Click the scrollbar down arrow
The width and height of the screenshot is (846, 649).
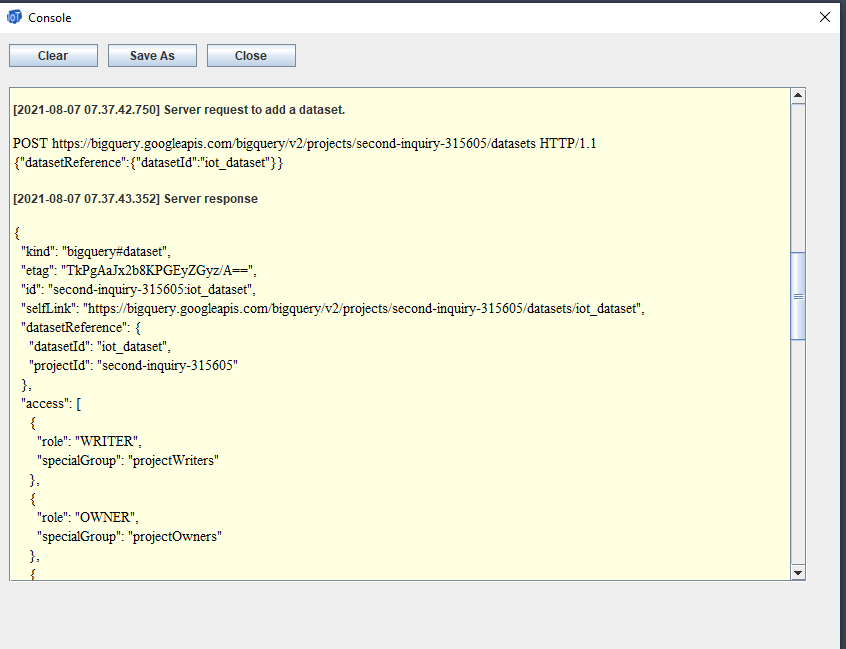(798, 572)
